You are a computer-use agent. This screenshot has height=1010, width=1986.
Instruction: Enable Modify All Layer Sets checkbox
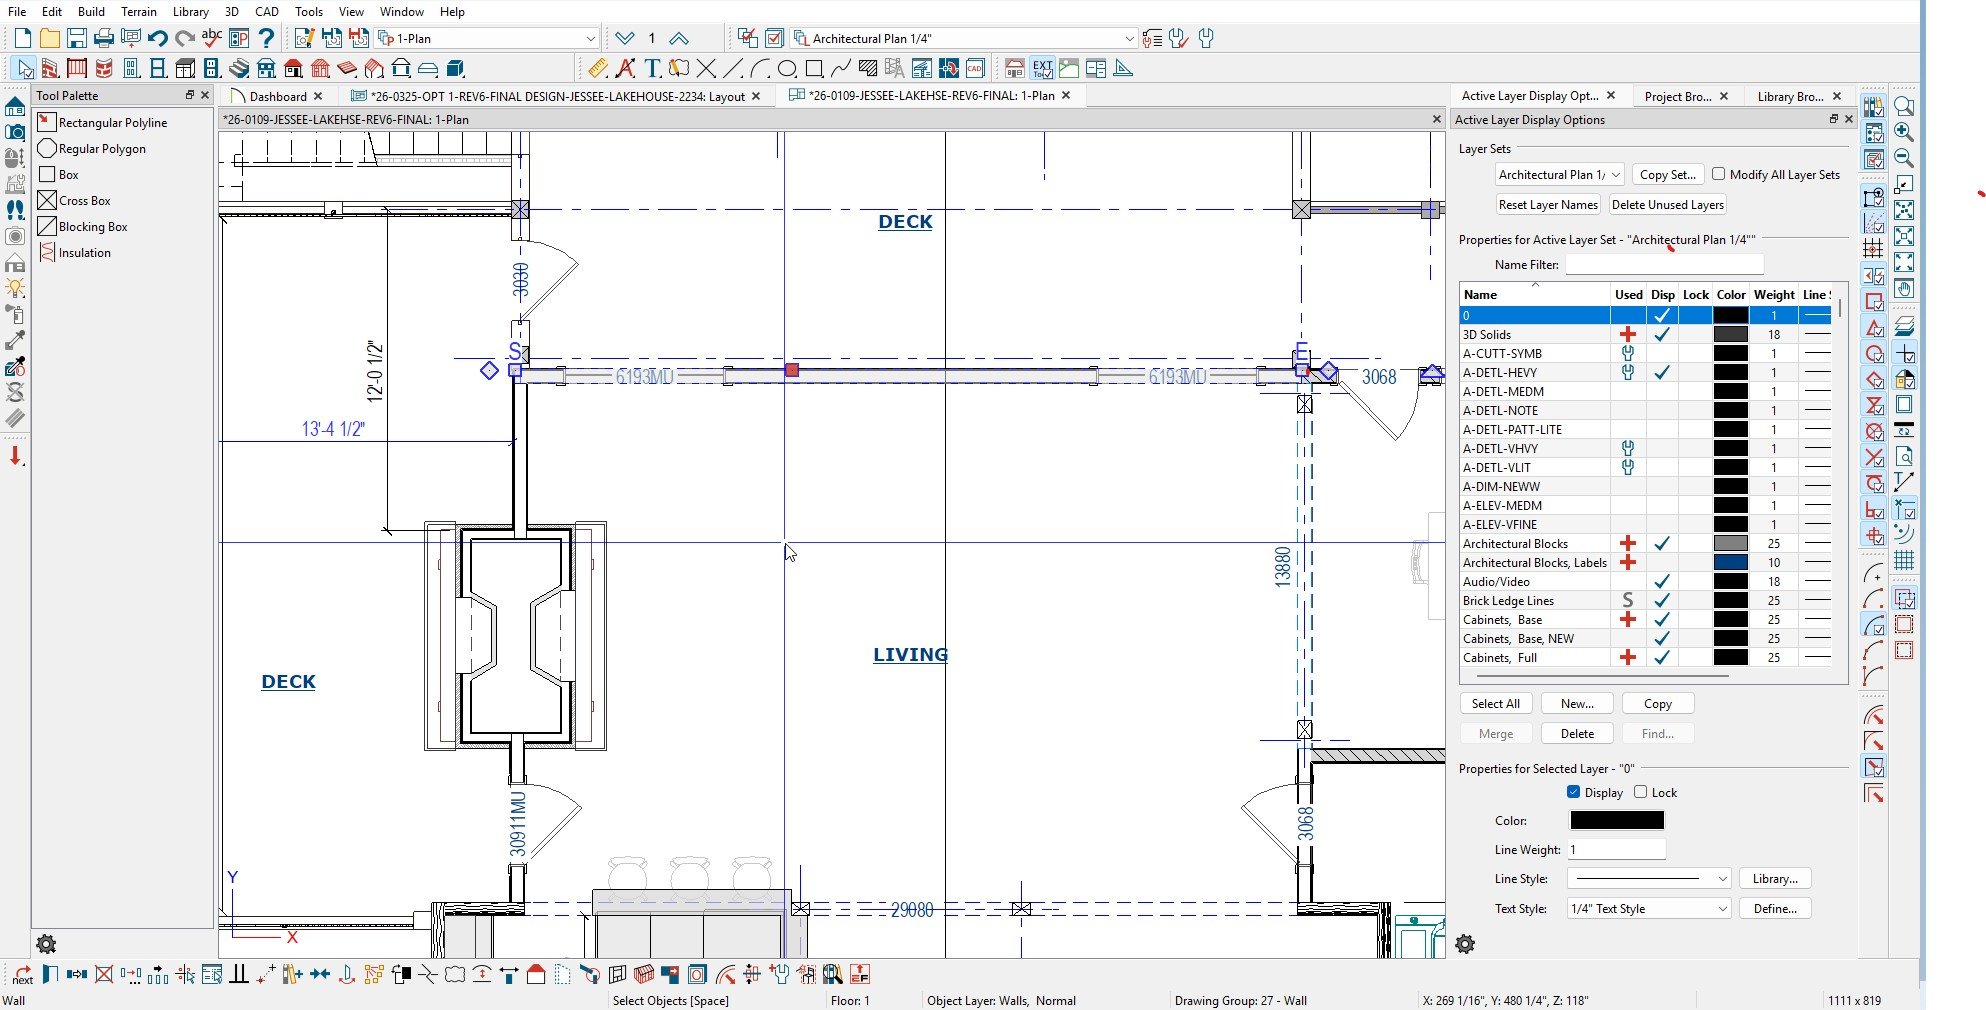[x=1718, y=174]
